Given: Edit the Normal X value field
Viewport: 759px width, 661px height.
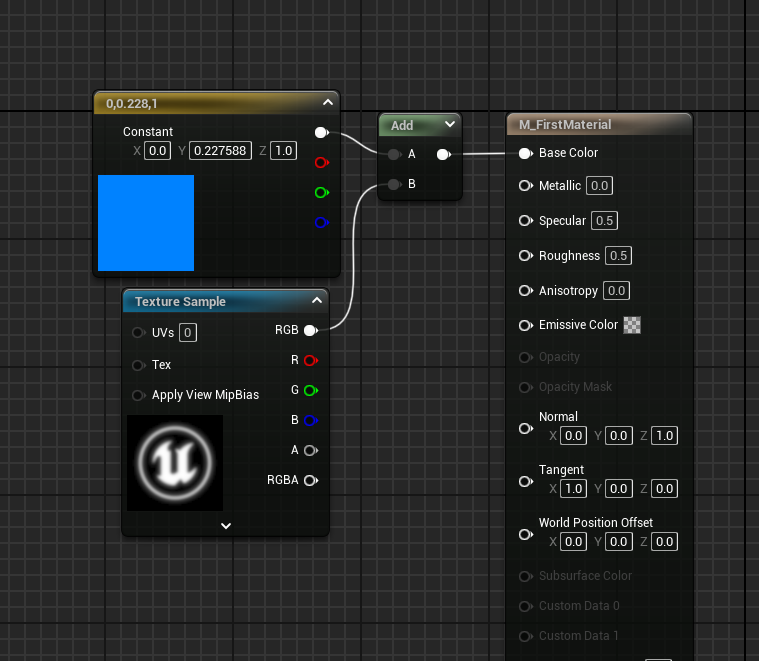Looking at the screenshot, I should 573,436.
